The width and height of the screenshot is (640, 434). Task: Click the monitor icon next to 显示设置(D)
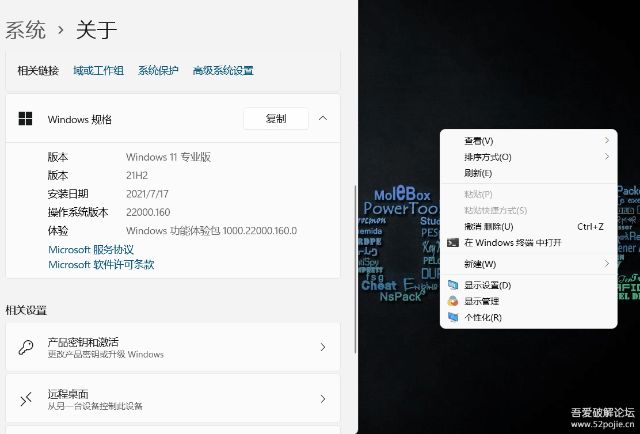pos(453,285)
